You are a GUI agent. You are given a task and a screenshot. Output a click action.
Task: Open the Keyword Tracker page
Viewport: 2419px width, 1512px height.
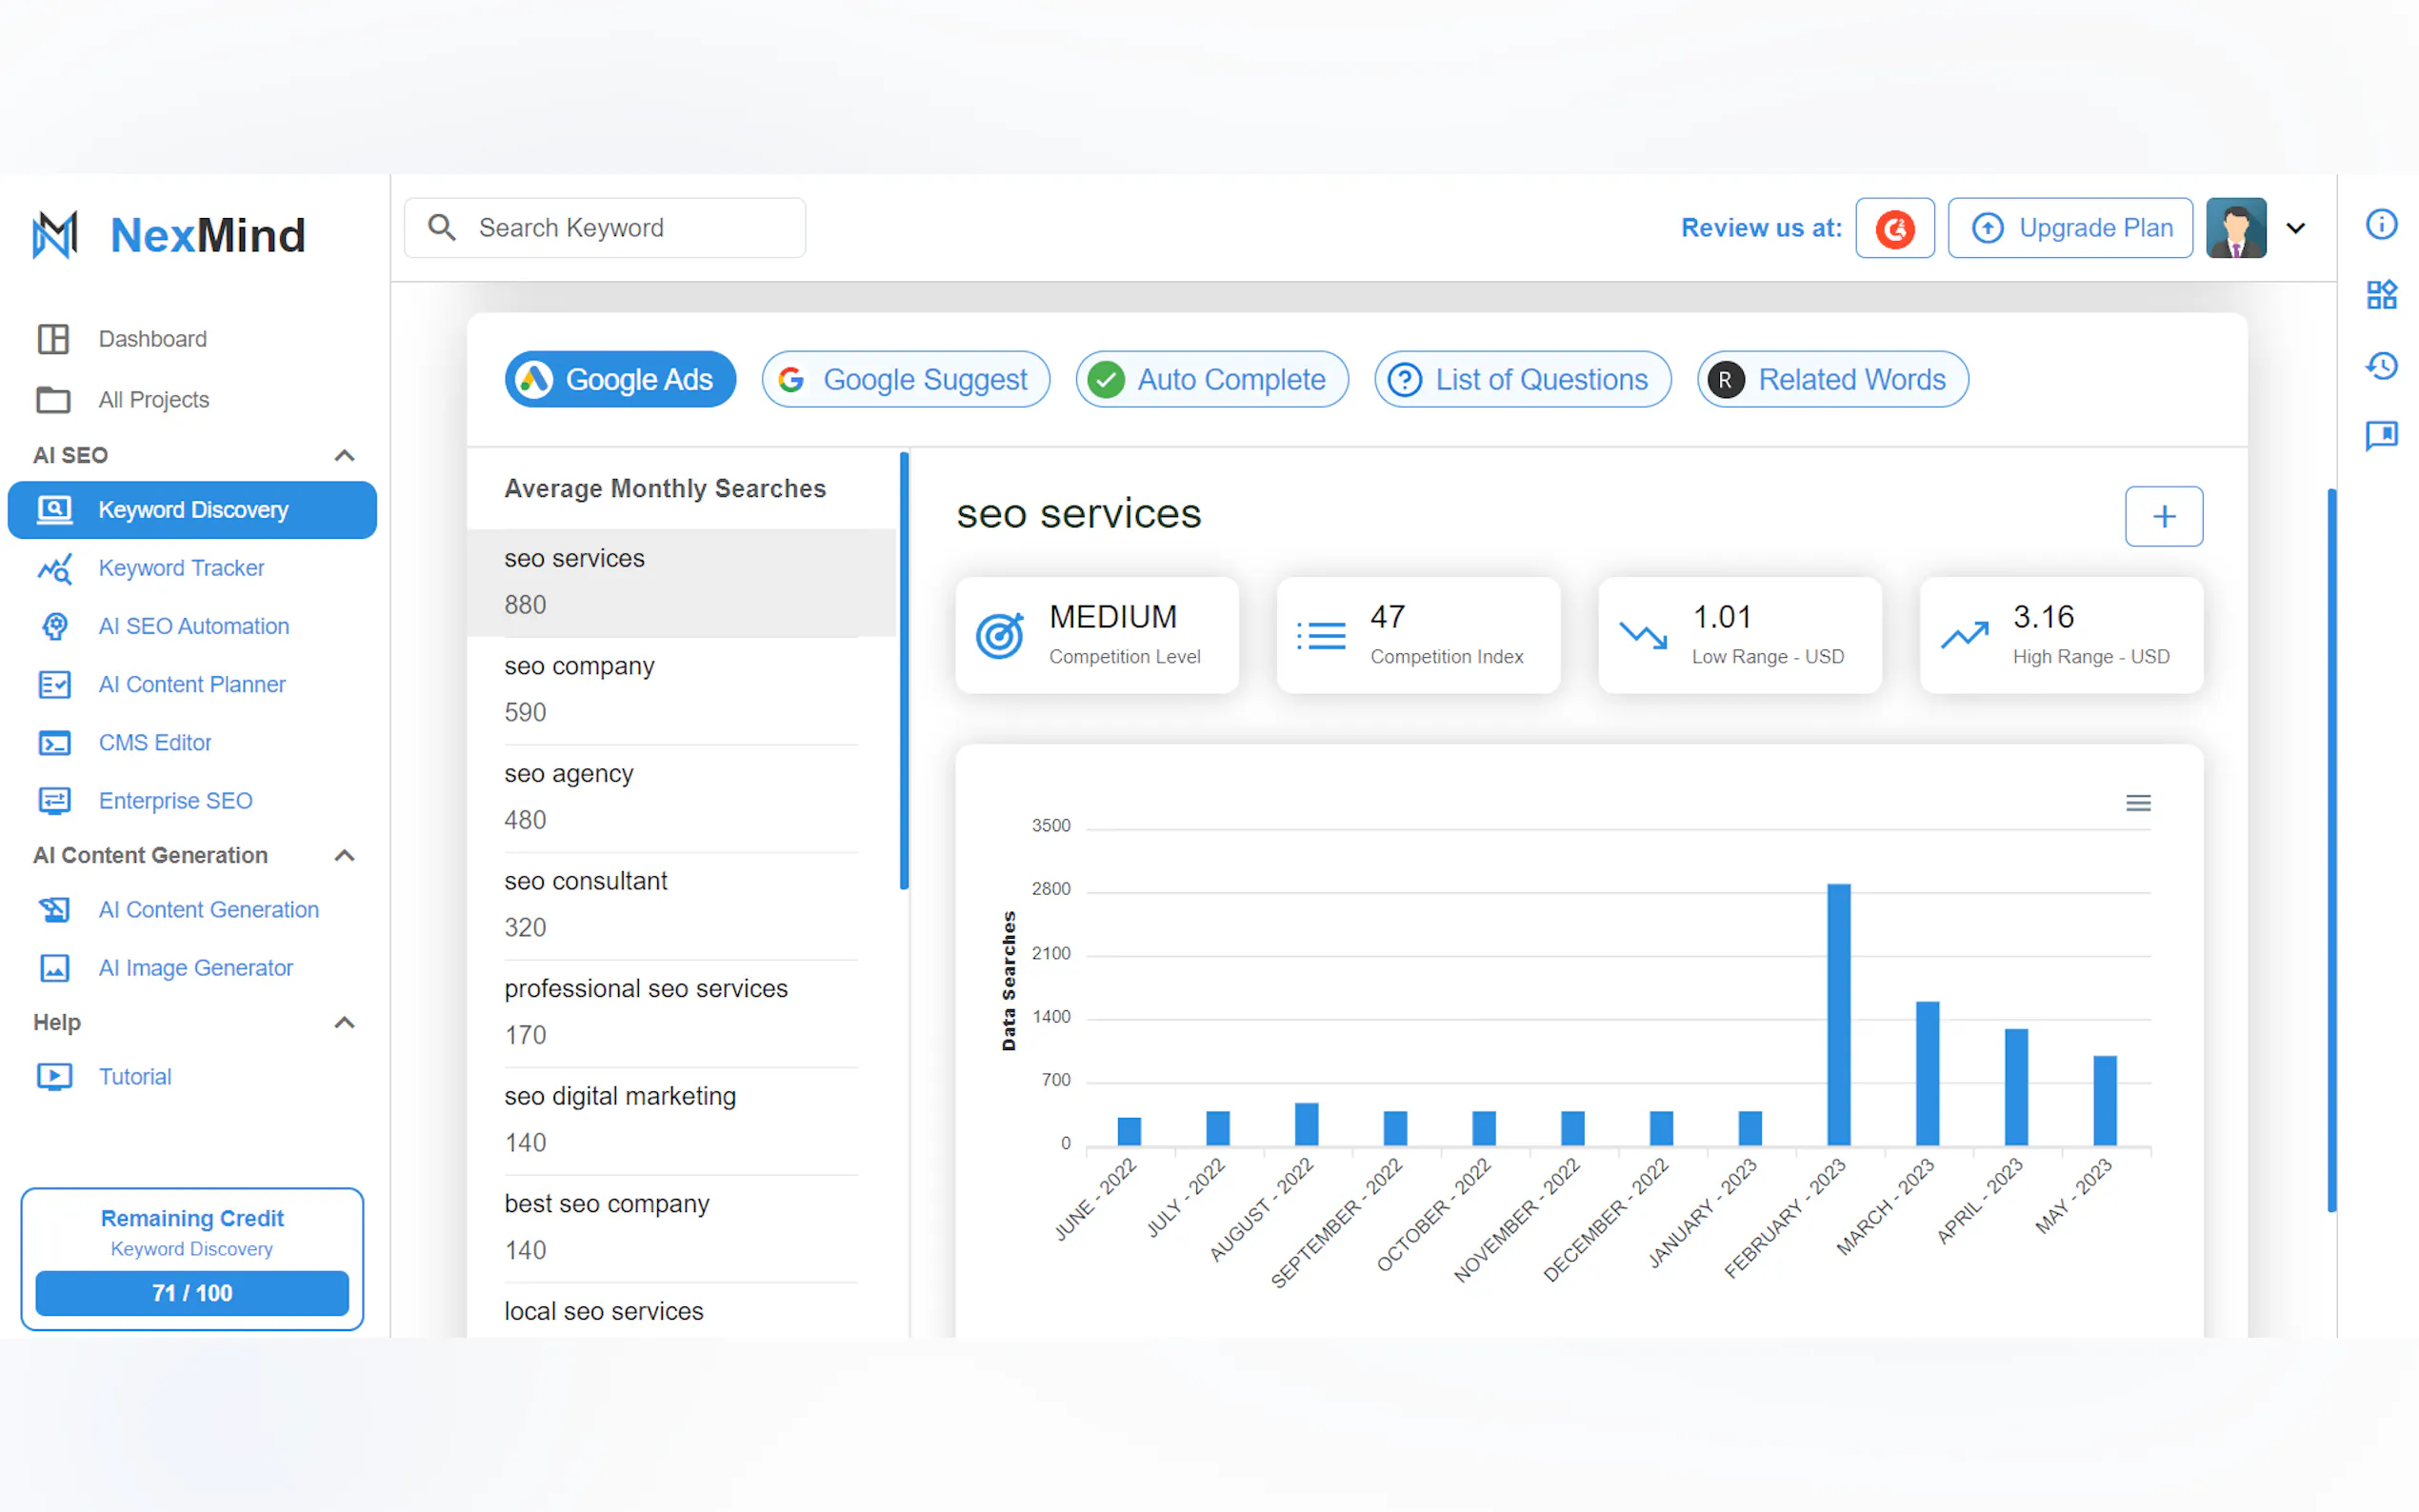(x=181, y=568)
